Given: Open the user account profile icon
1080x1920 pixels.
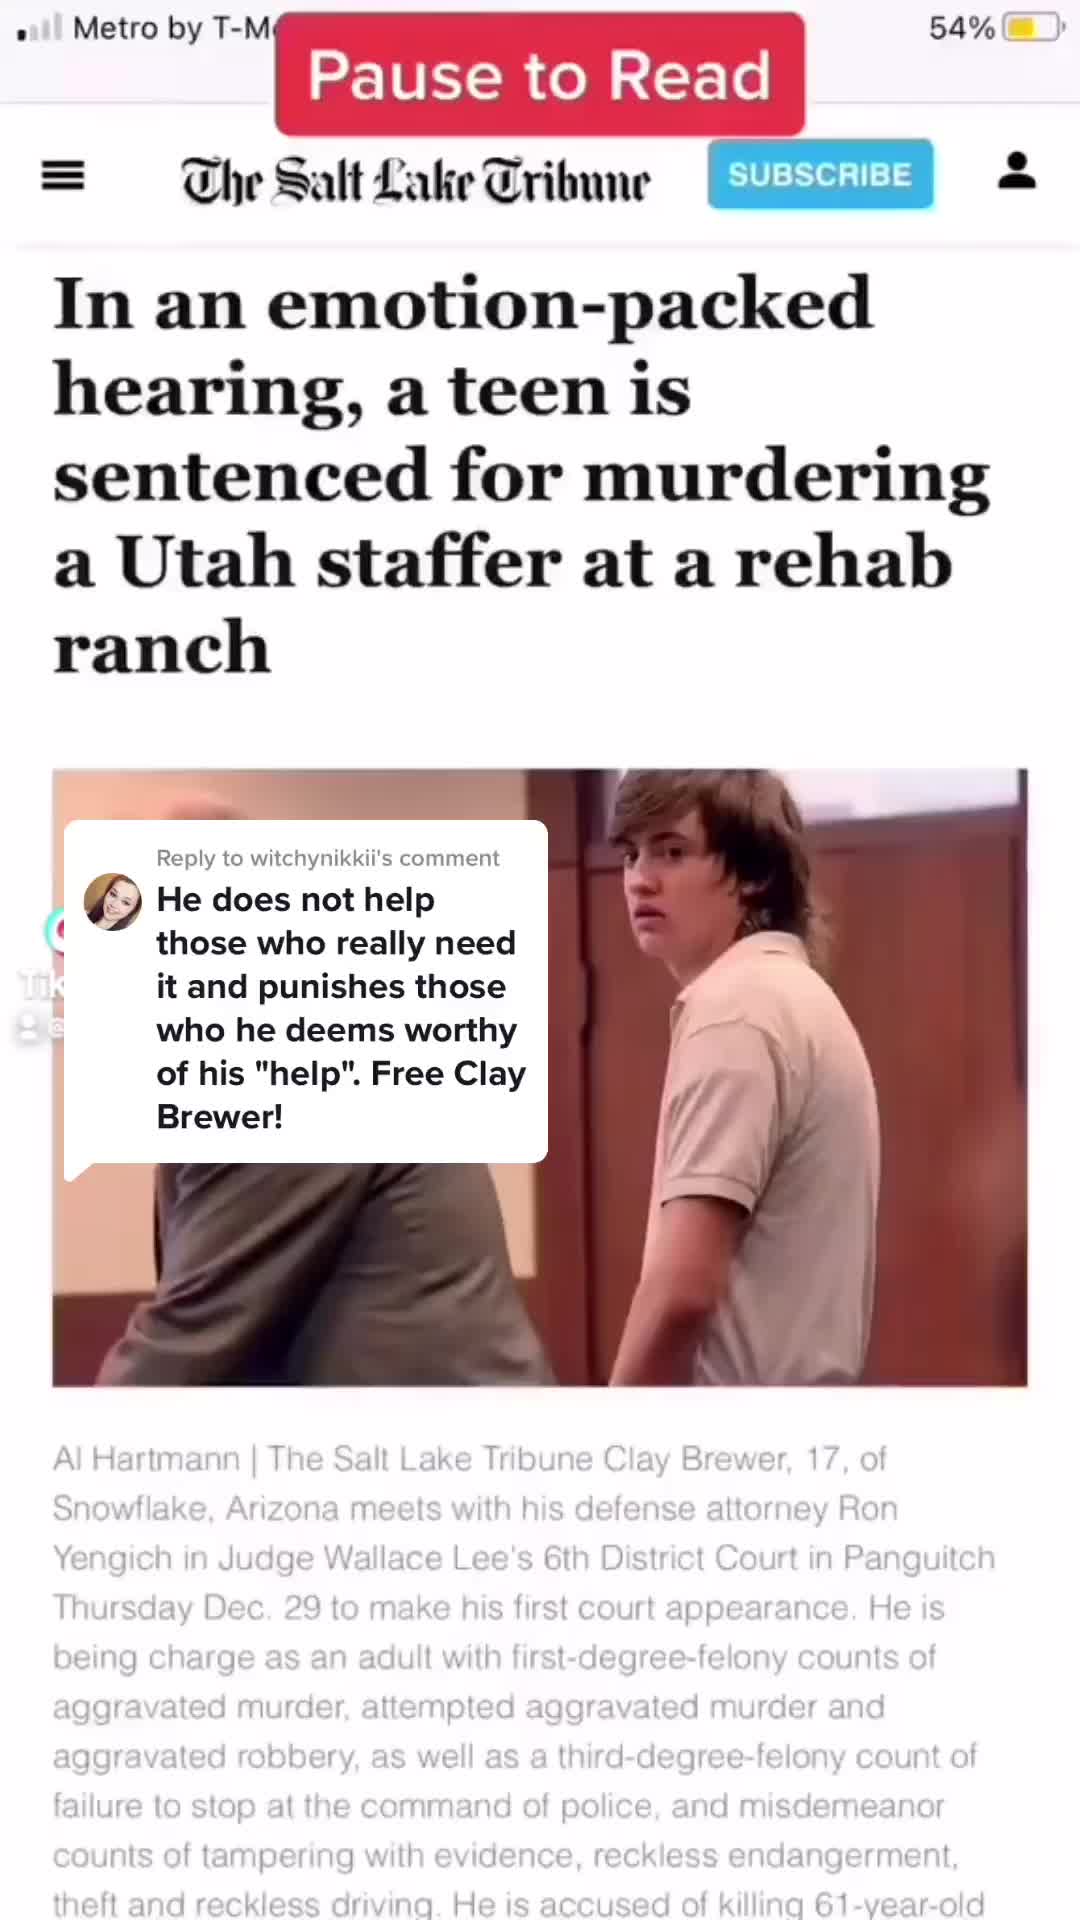Looking at the screenshot, I should coord(1017,171).
